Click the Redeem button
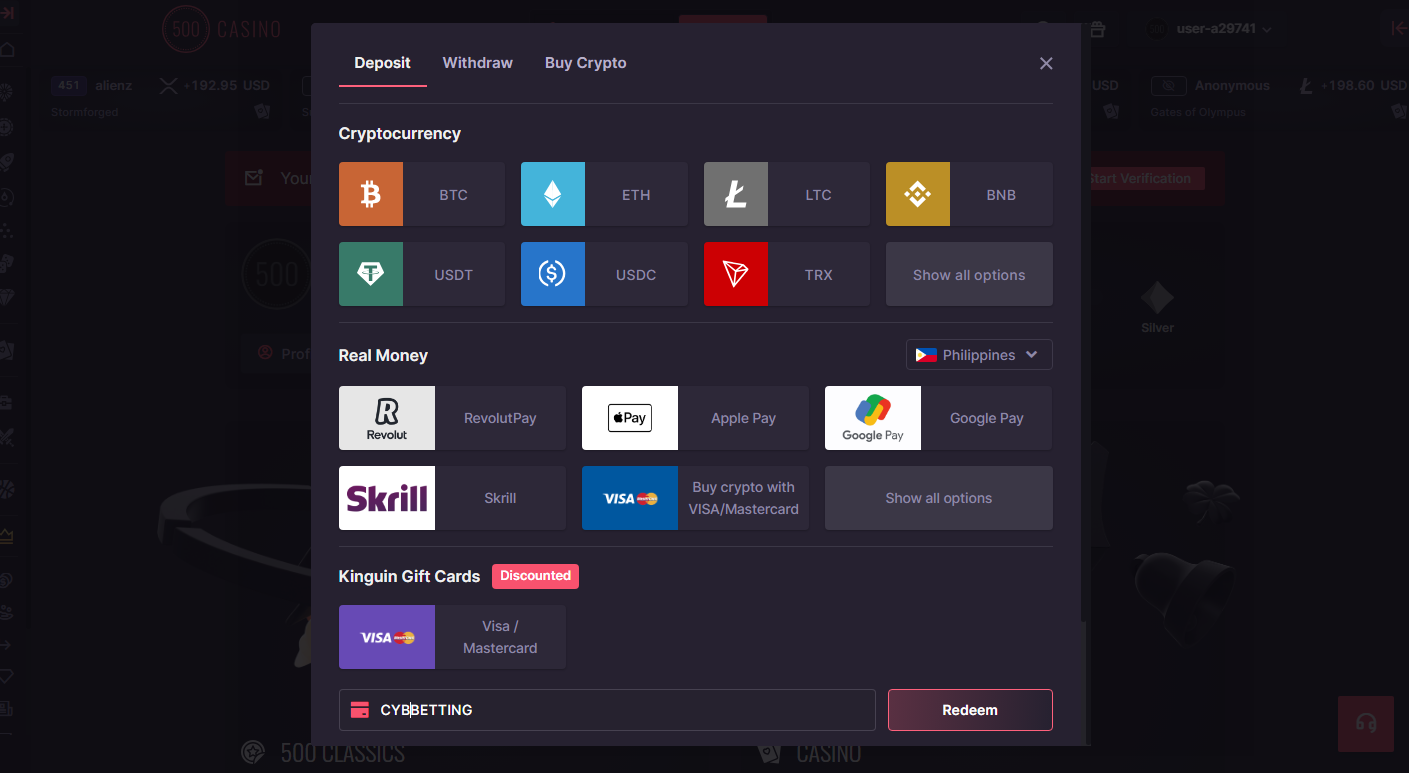The width and height of the screenshot is (1409, 773). [969, 710]
